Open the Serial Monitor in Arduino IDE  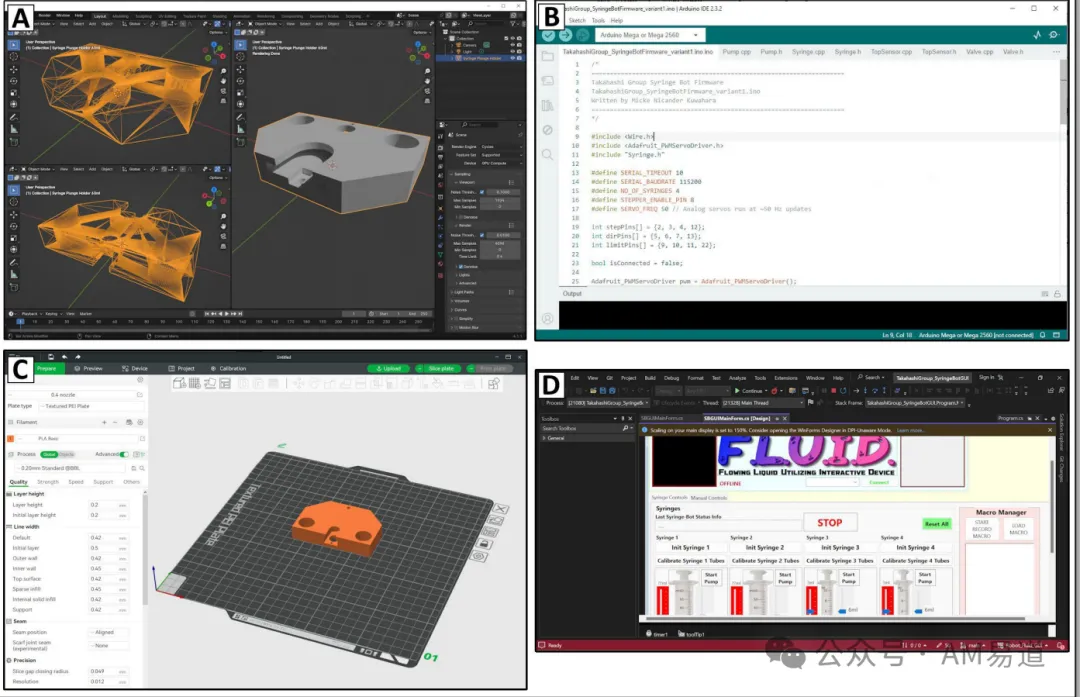coord(1054,35)
